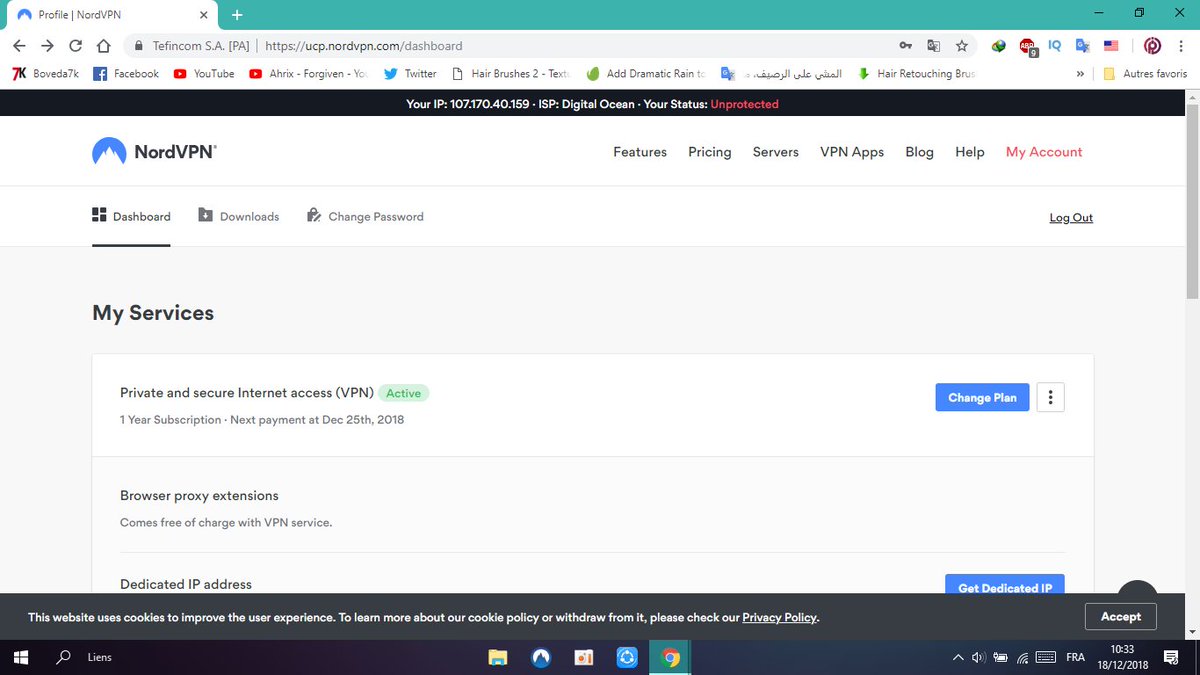Open the Features menu item
The height and width of the screenshot is (675, 1200).
point(640,152)
